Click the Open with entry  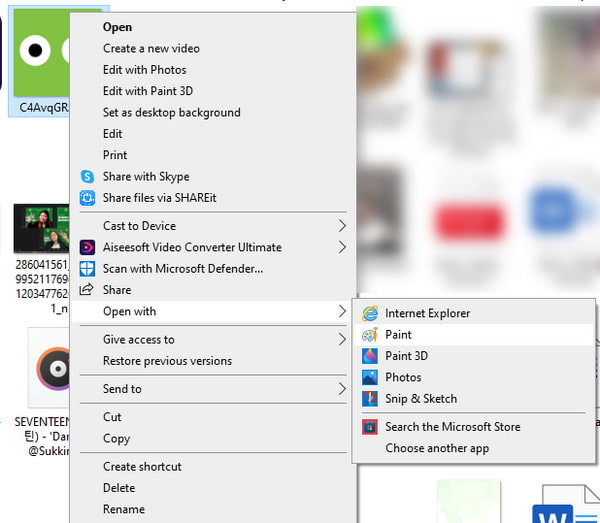tap(214, 311)
